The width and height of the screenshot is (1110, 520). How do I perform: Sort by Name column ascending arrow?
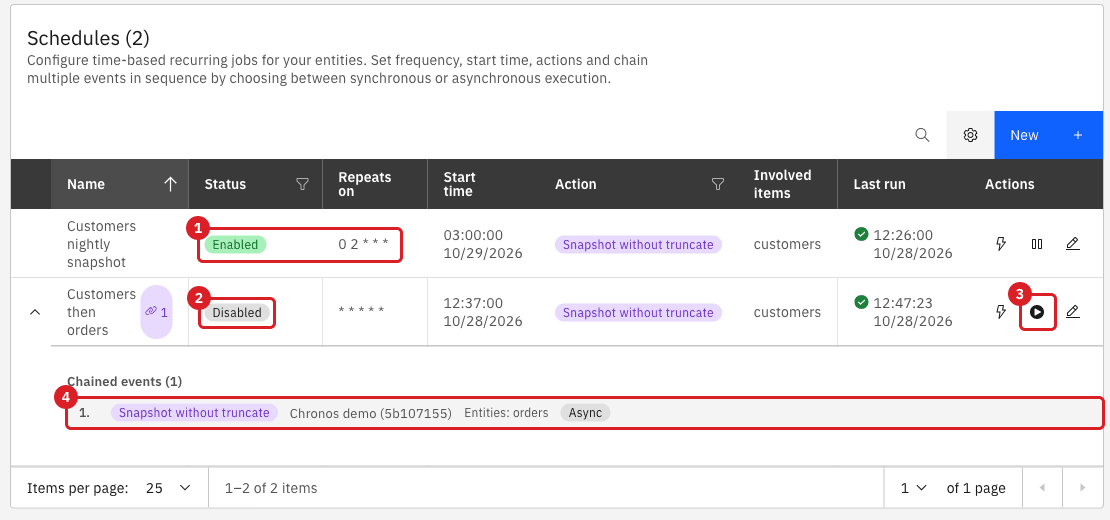click(170, 184)
